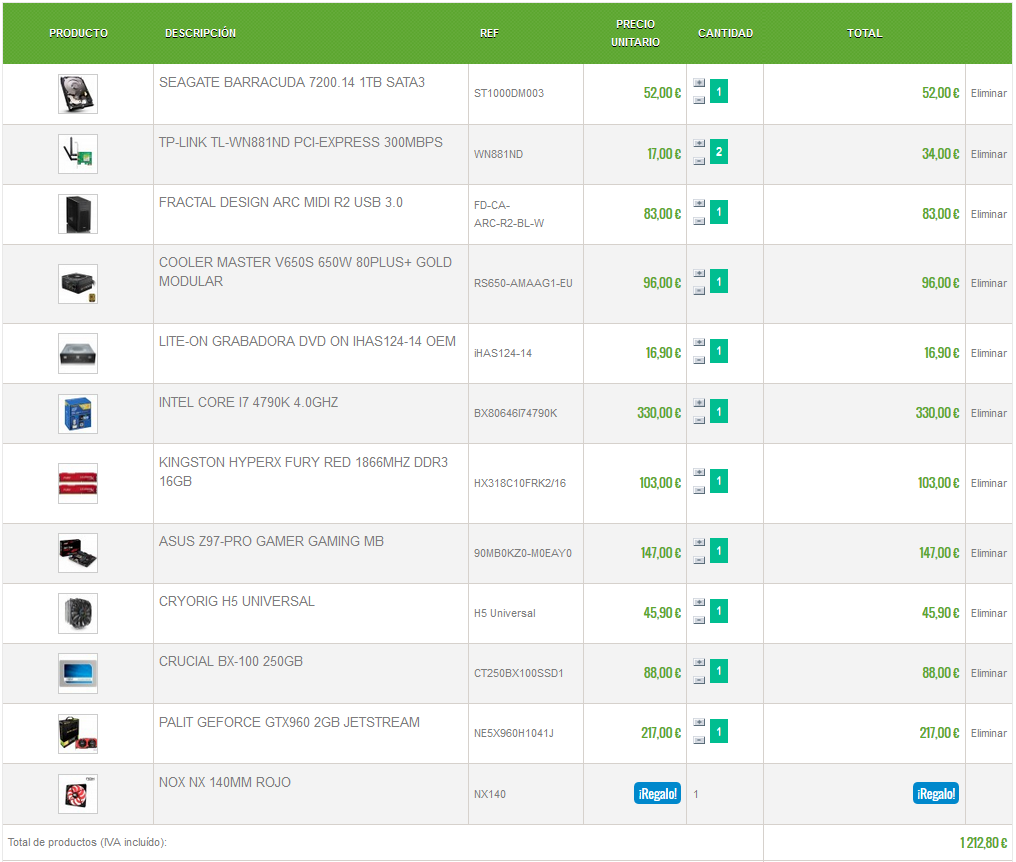This screenshot has width=1016, height=862.
Task: Open PALIT GEFORCE GTX960 2GB JETSTREAM product
Action: [x=289, y=722]
